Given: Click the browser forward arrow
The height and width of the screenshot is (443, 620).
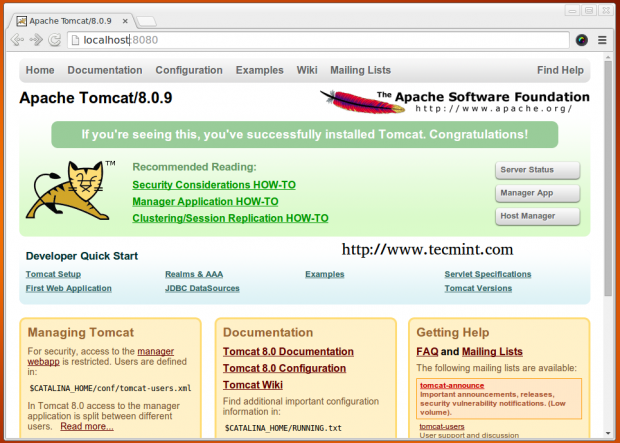Looking at the screenshot, I should [x=36, y=40].
